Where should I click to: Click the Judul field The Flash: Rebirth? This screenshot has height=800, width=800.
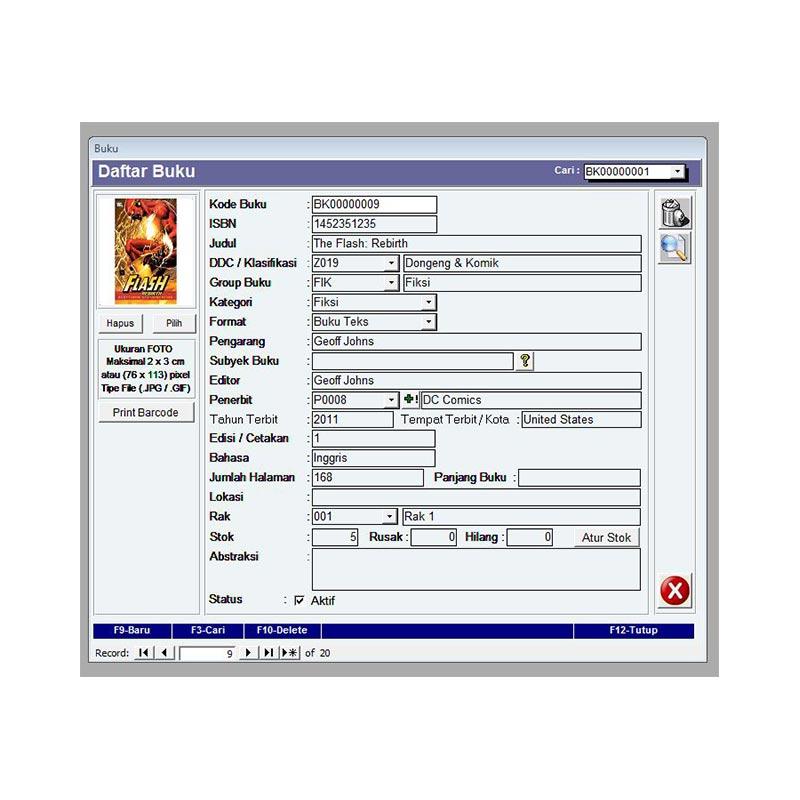pyautogui.click(x=477, y=243)
